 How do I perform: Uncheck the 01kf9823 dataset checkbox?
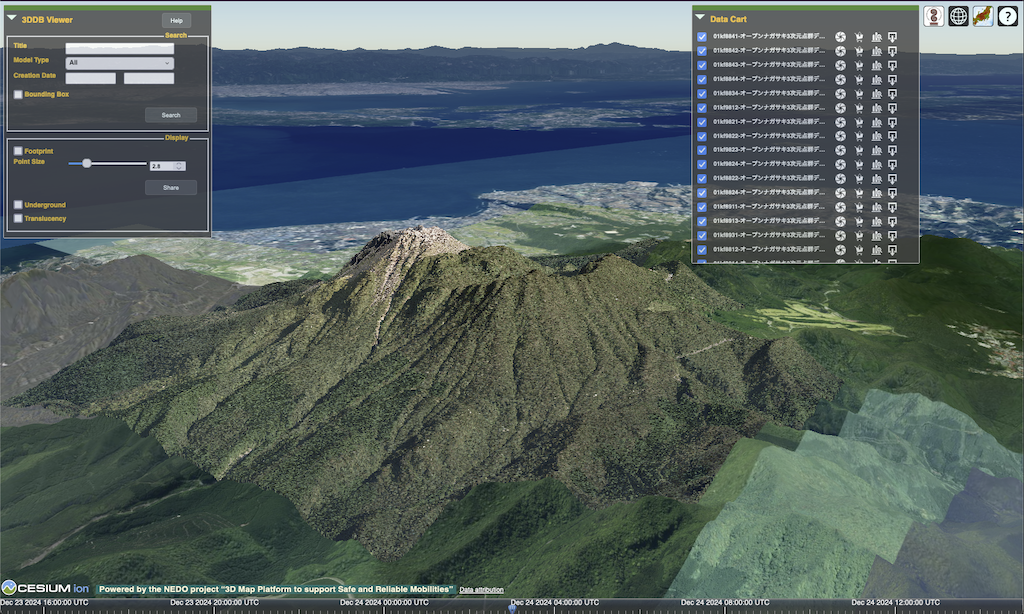(x=702, y=150)
